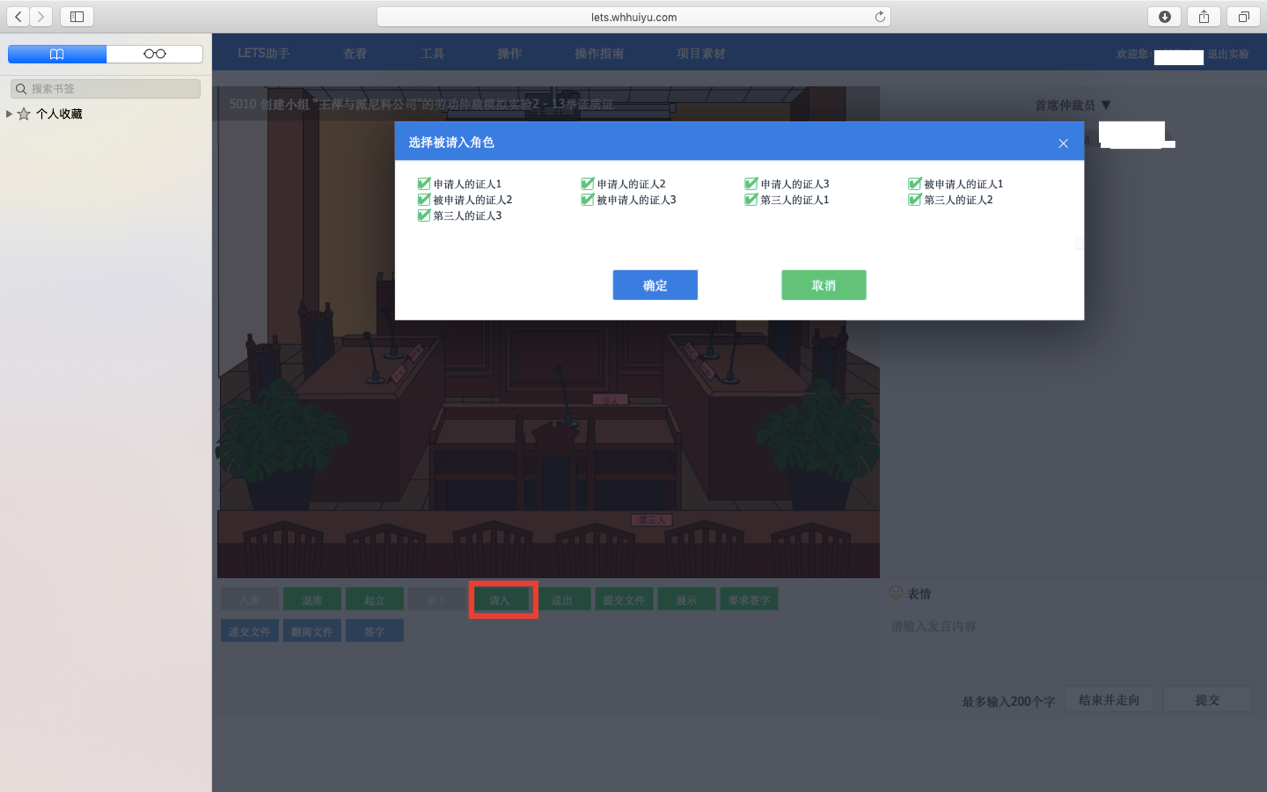Toggle the 被申请人的证人3 checkbox
The image size is (1267, 792).
588,200
